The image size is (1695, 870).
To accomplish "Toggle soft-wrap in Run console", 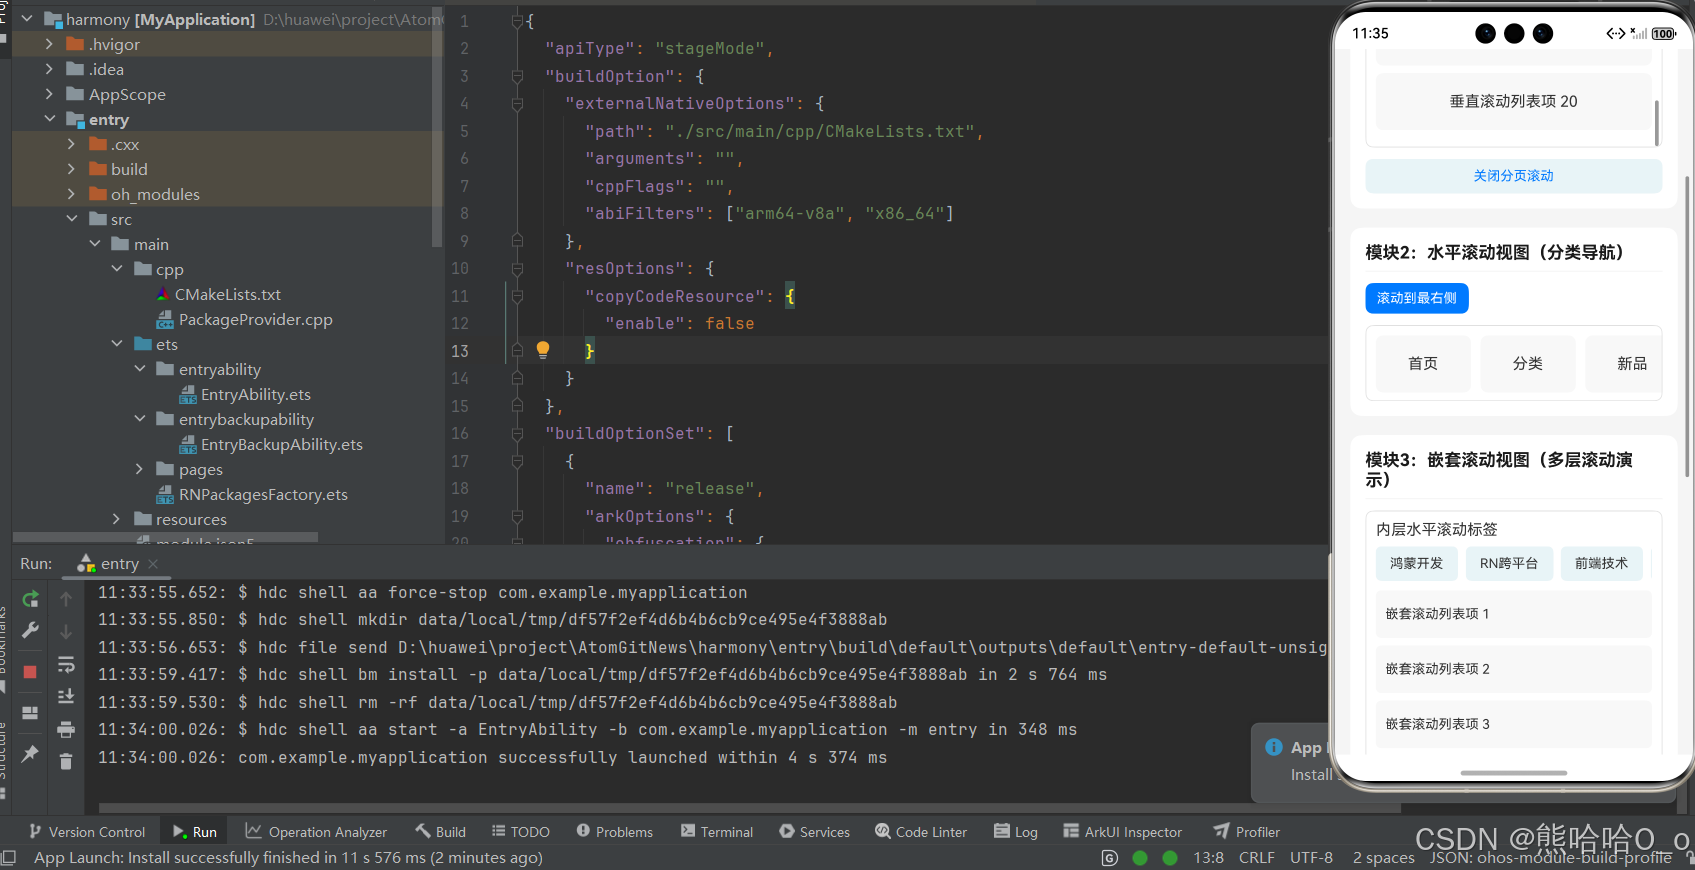I will [66, 664].
